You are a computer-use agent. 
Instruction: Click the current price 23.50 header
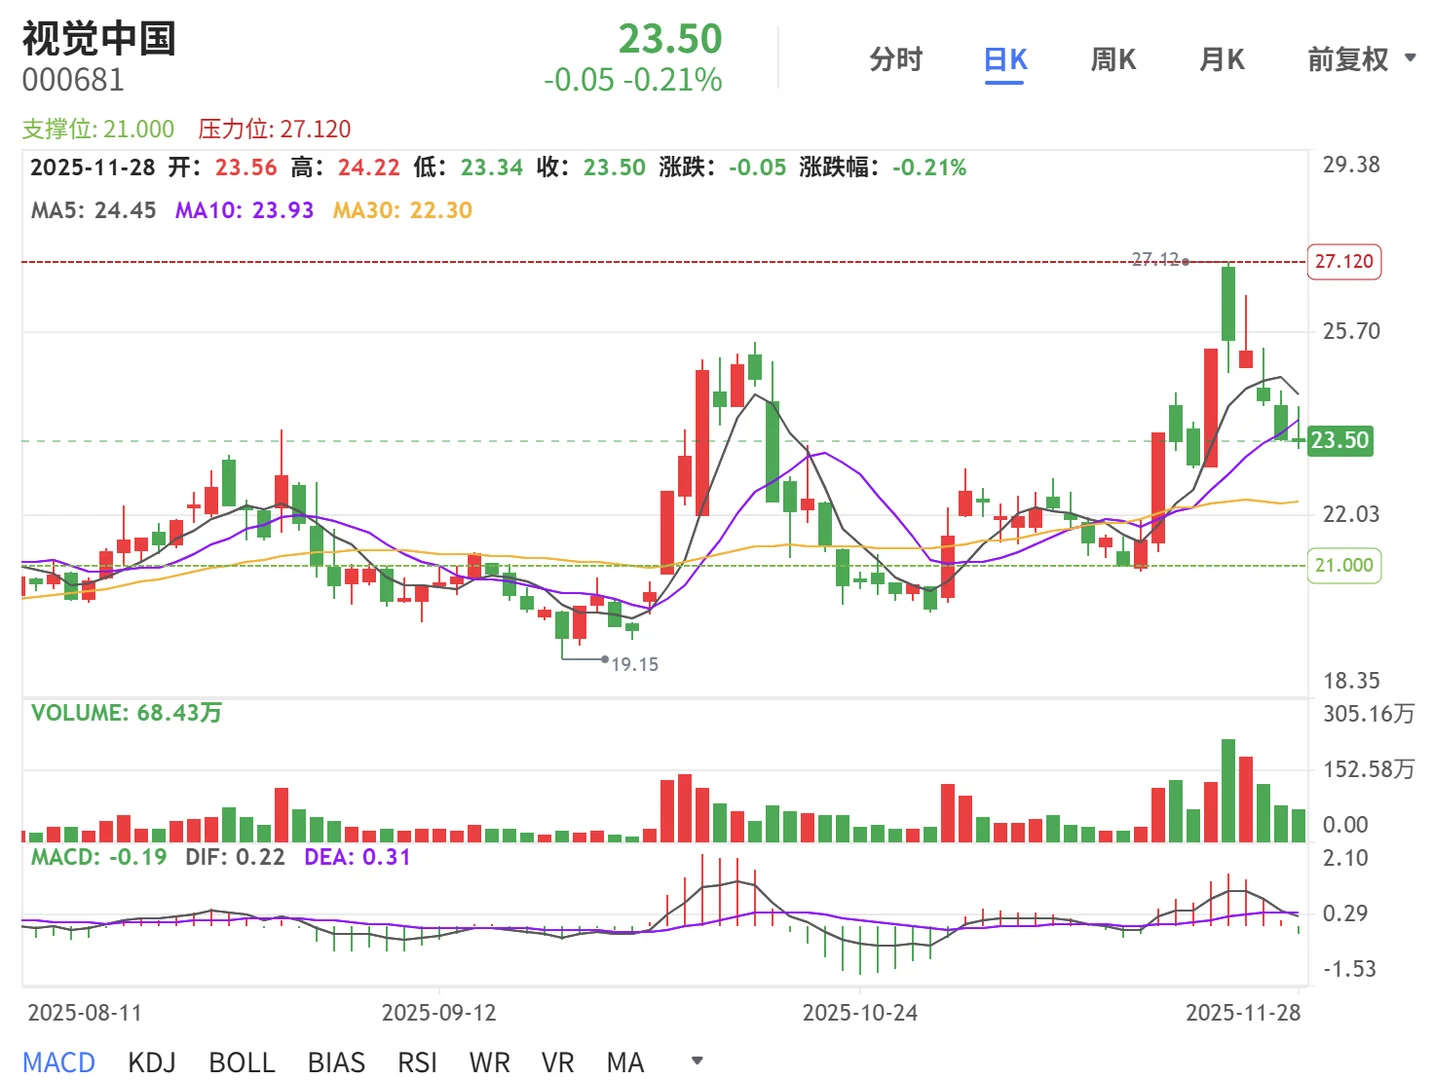[x=670, y=39]
